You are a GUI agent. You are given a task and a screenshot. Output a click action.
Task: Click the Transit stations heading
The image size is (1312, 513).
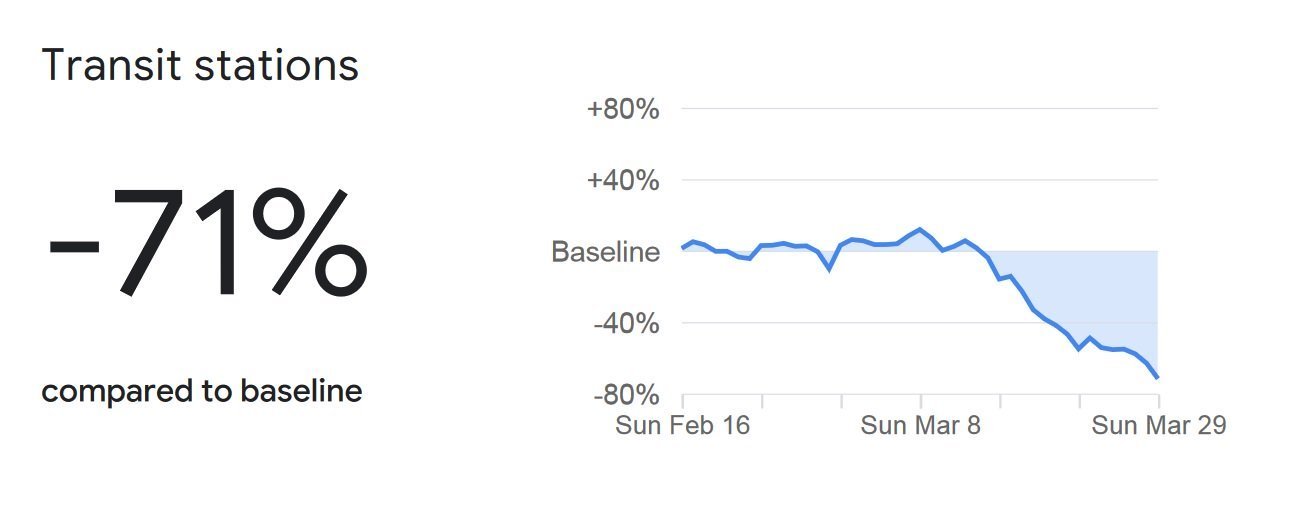(x=200, y=66)
